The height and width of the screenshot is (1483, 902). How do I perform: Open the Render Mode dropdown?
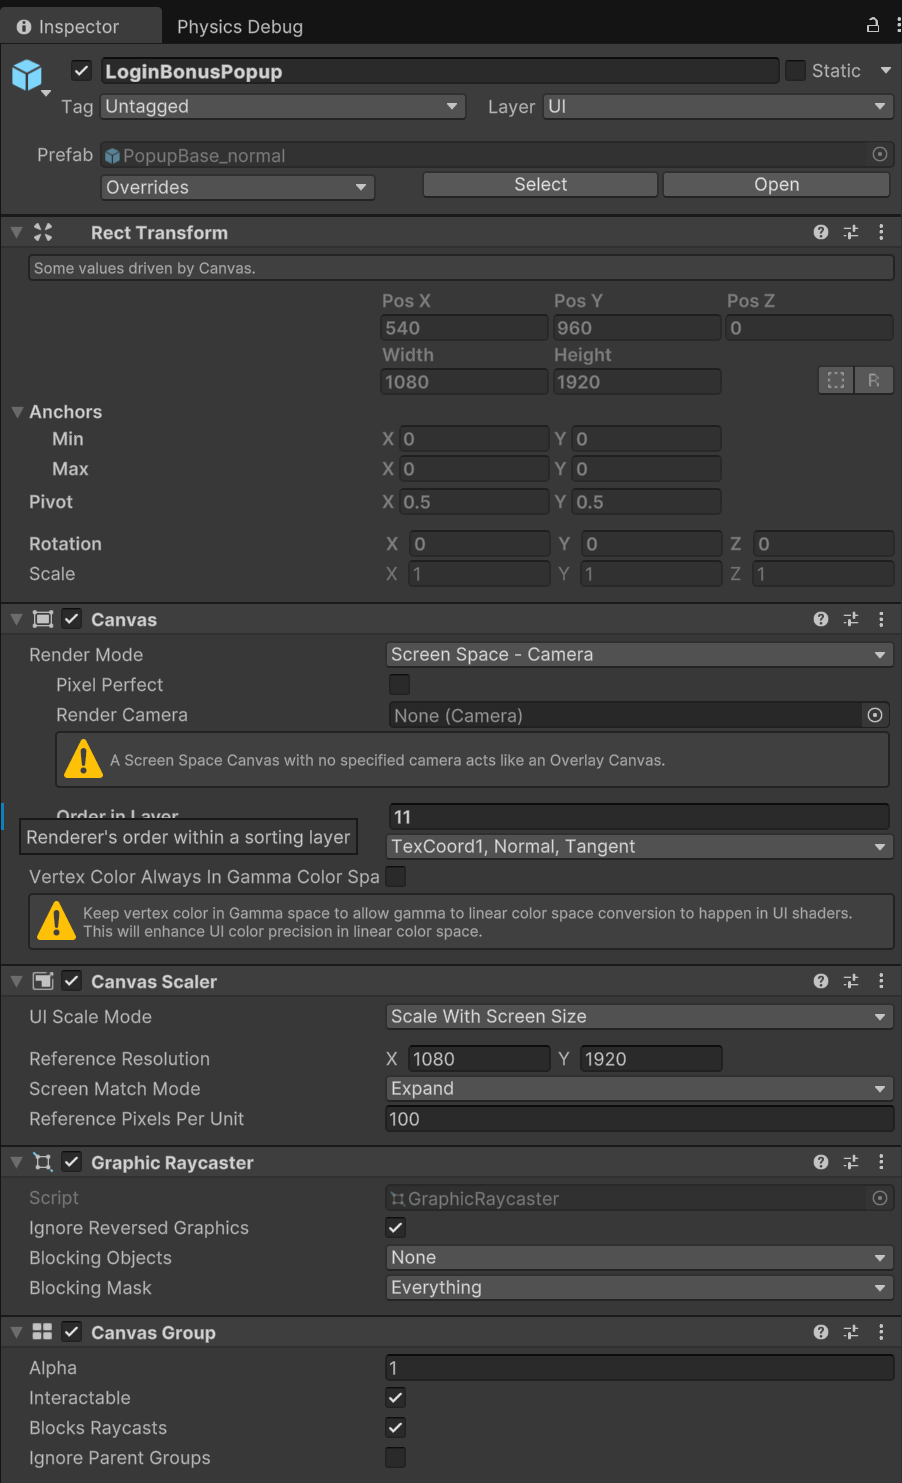click(638, 654)
